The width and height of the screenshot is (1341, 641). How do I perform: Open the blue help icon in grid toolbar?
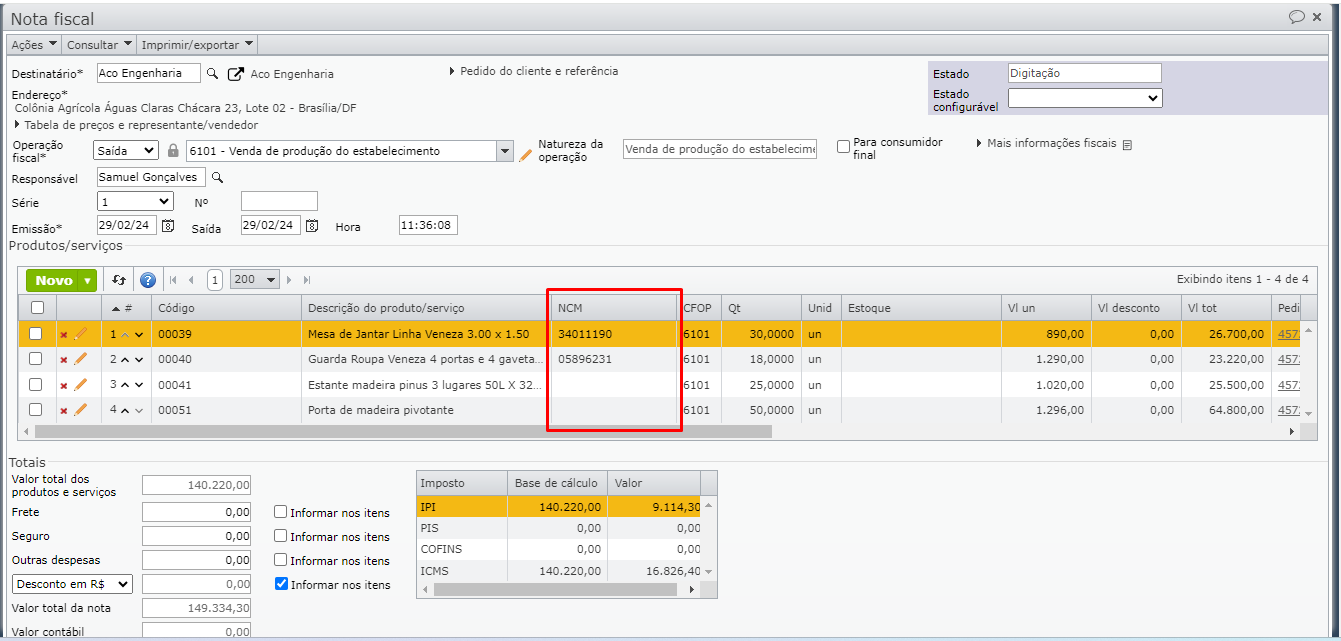pyautogui.click(x=148, y=281)
